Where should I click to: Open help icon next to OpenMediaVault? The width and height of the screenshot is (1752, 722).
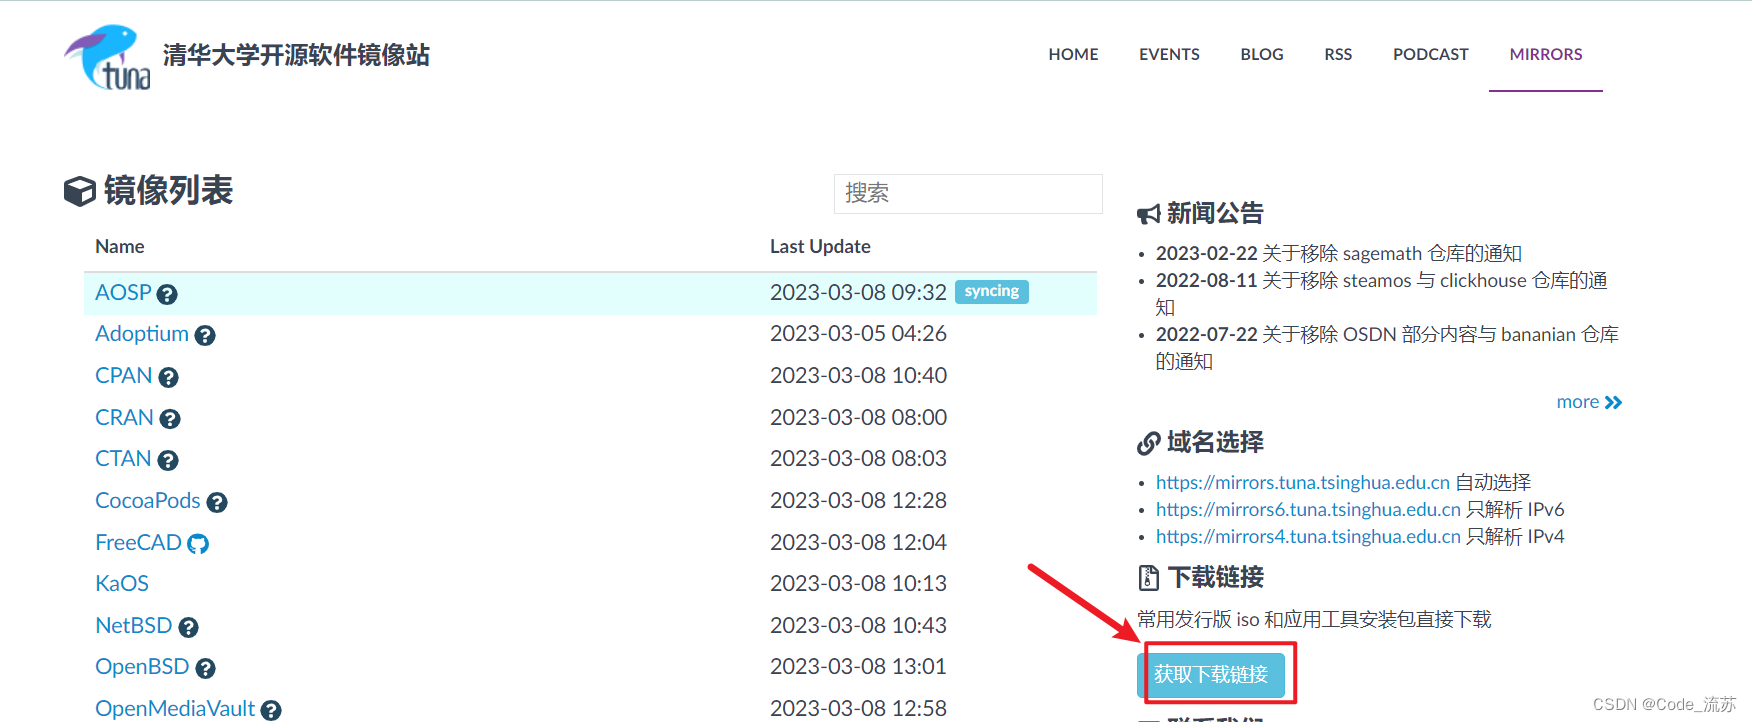coord(271,710)
